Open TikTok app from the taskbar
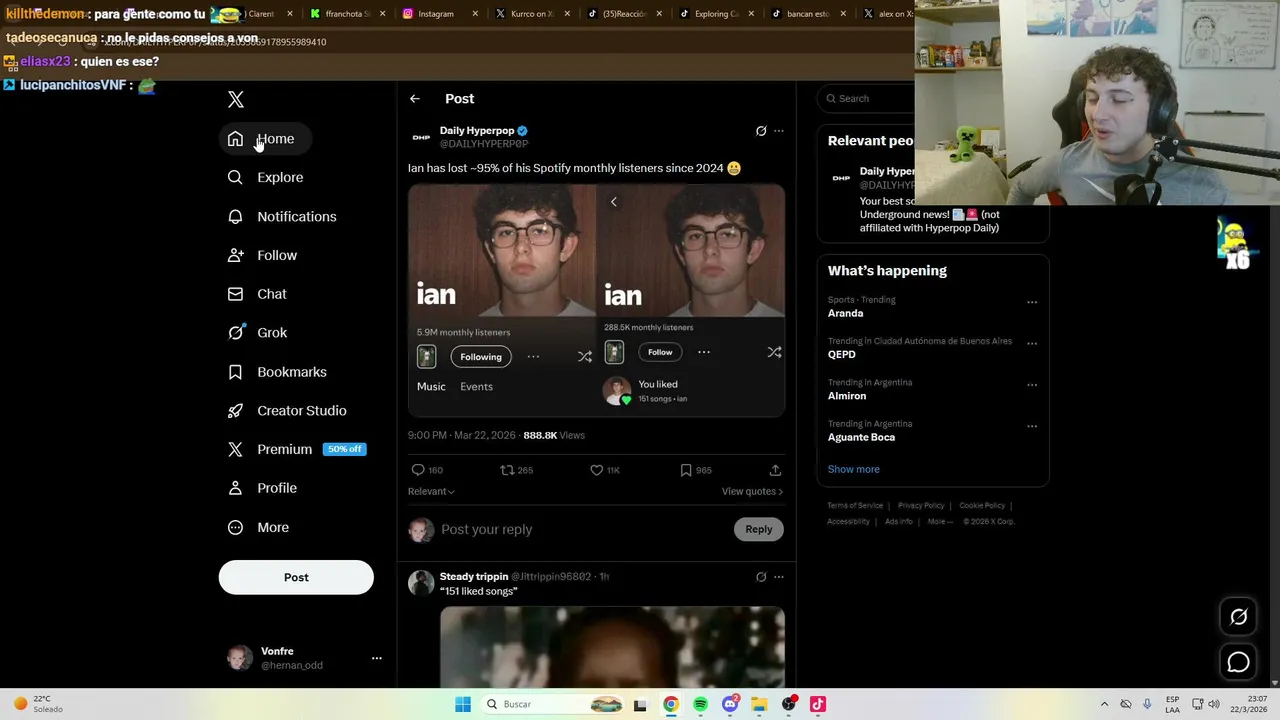1280x720 pixels. (818, 704)
